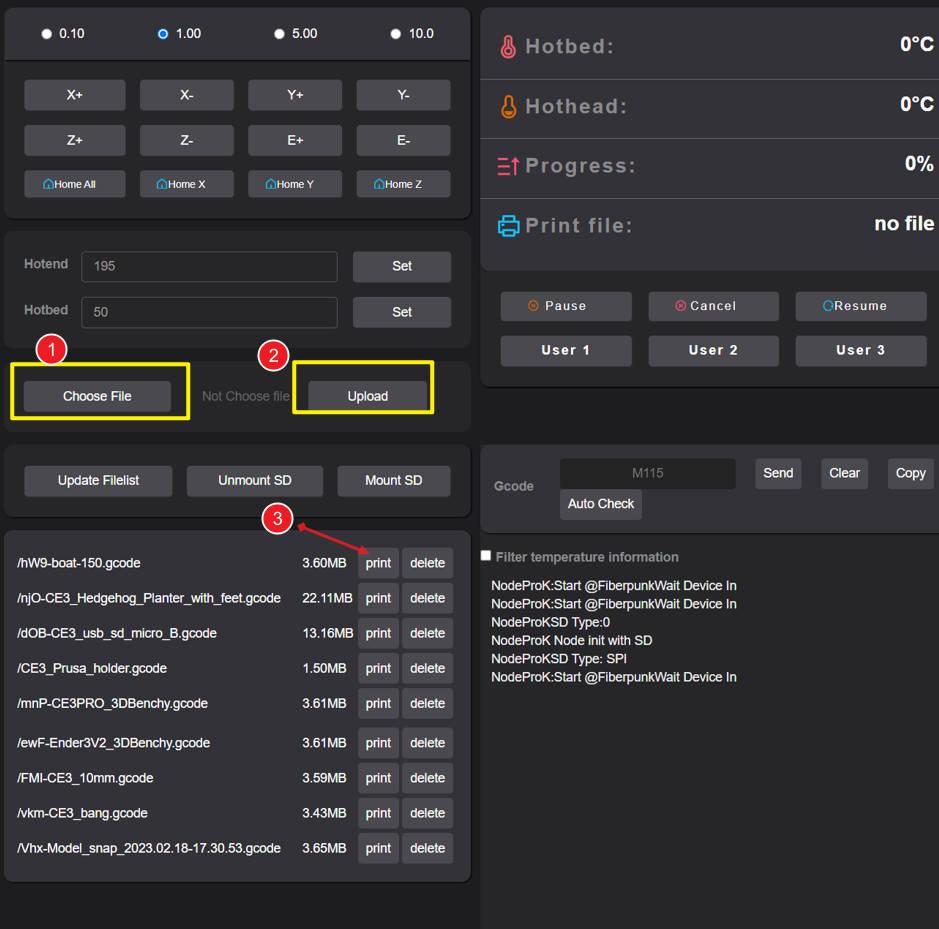Viewport: 939px width, 929px height.
Task: Select the 10.0 step size
Action: click(x=396, y=33)
